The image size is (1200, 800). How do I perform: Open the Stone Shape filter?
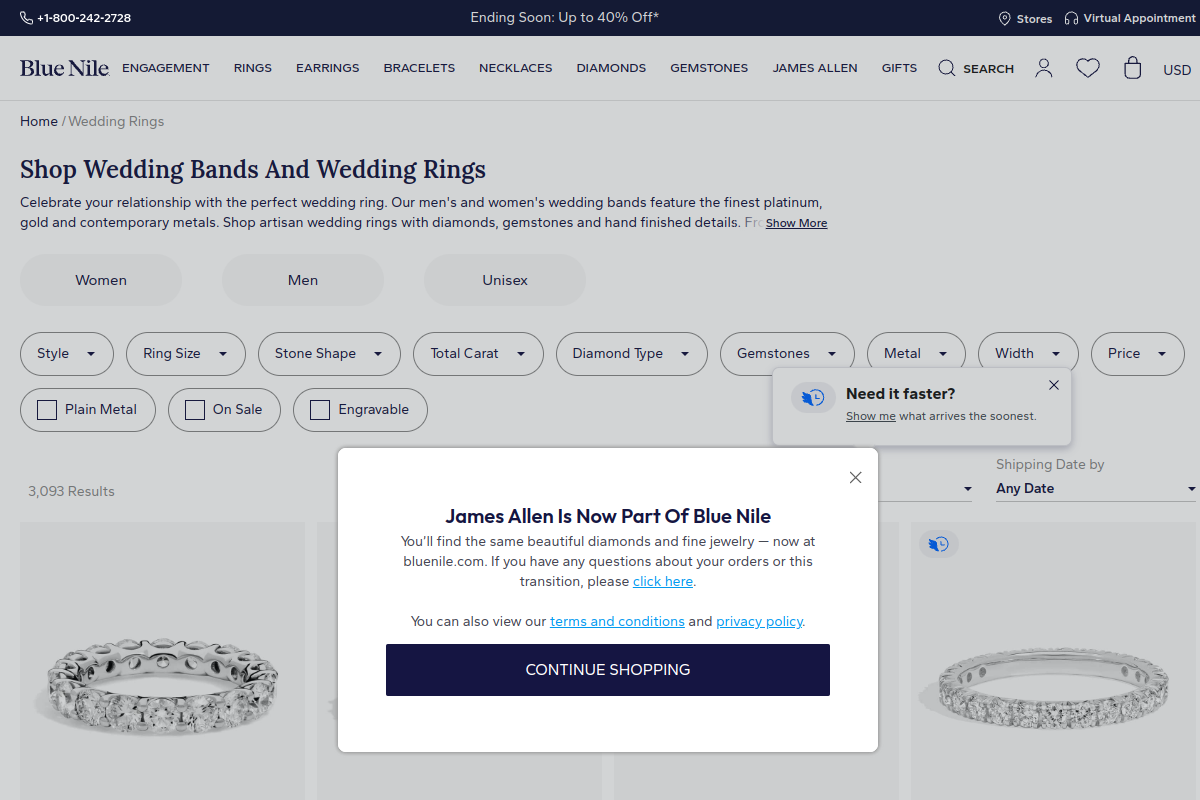tap(329, 354)
